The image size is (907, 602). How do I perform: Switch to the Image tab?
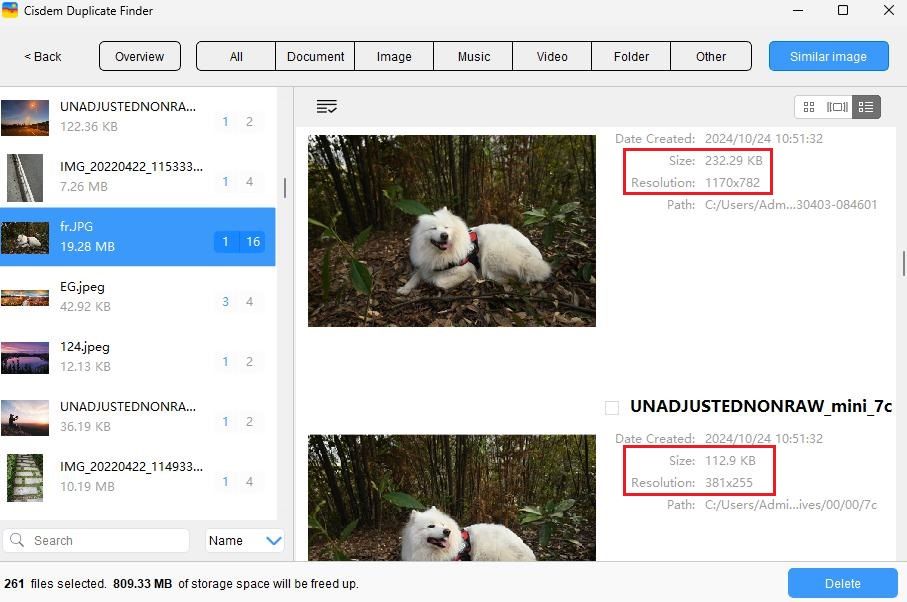394,56
